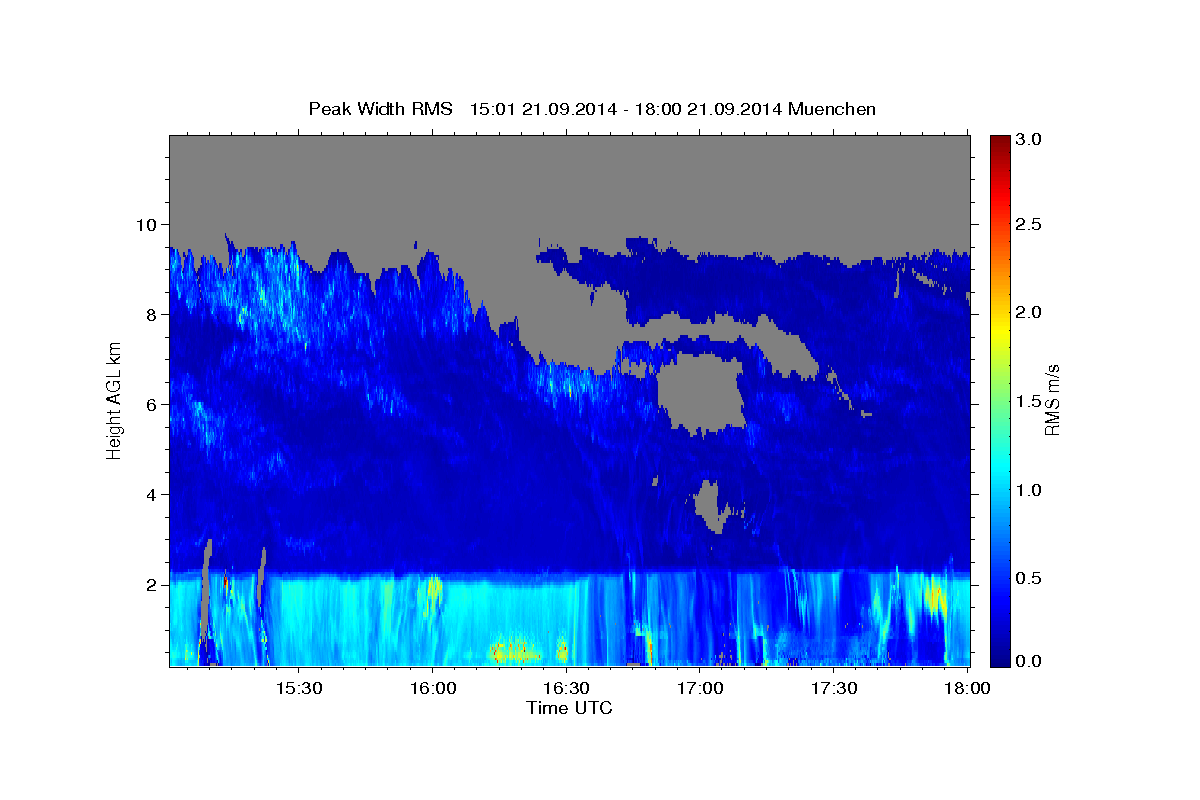
Task: Click the colorbar value 0.0
Action: pyautogui.click(x=1029, y=661)
